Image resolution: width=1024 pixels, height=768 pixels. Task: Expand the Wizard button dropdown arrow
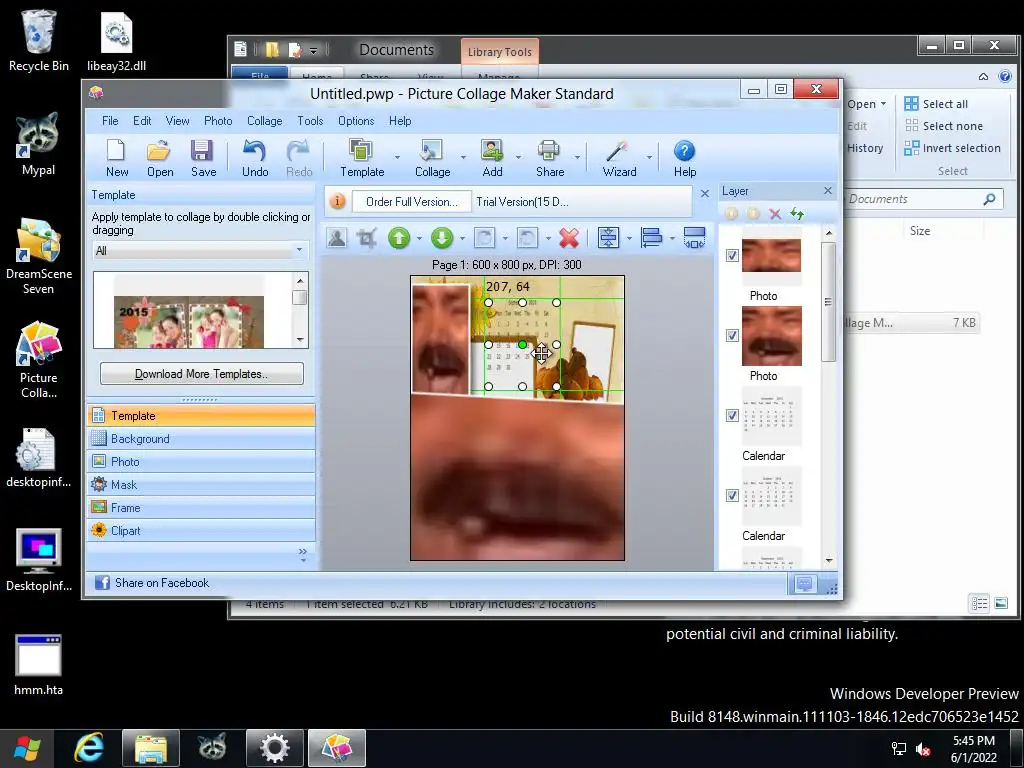coord(648,157)
